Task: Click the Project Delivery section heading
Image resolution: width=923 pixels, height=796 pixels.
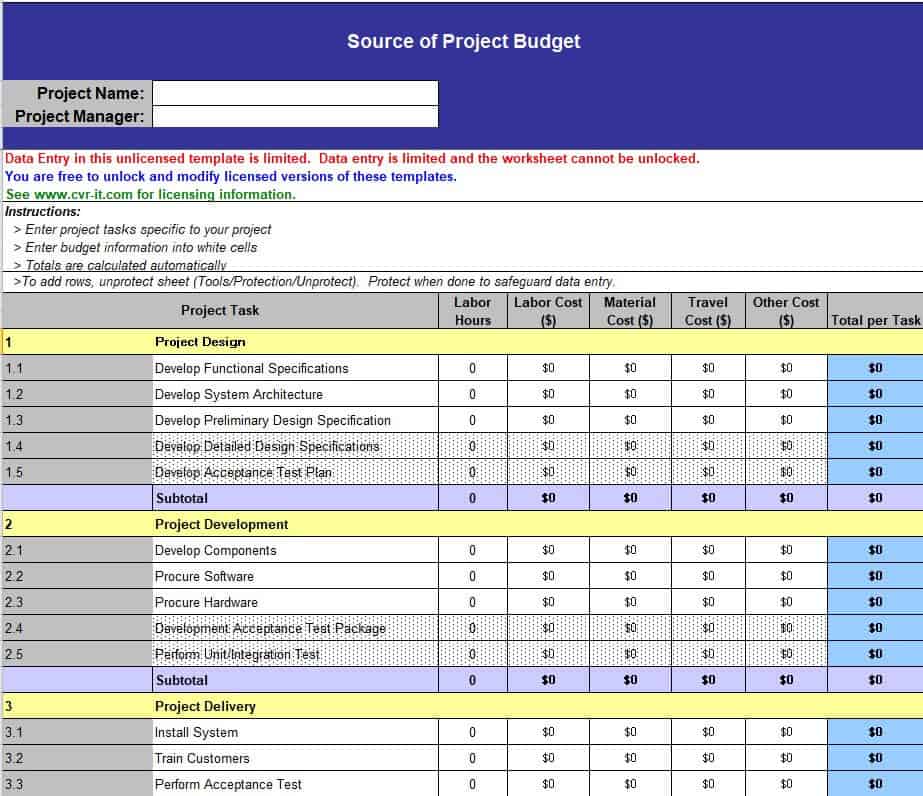Action: [x=205, y=706]
